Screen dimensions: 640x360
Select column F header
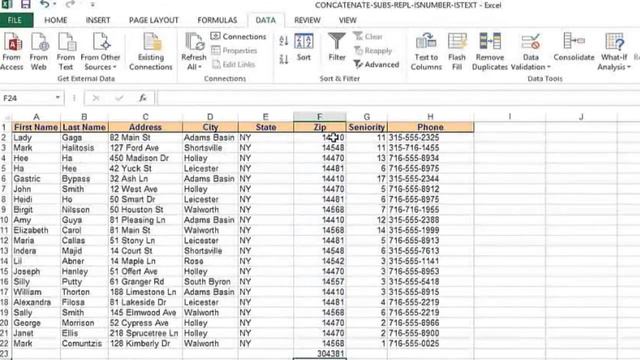[x=320, y=117]
